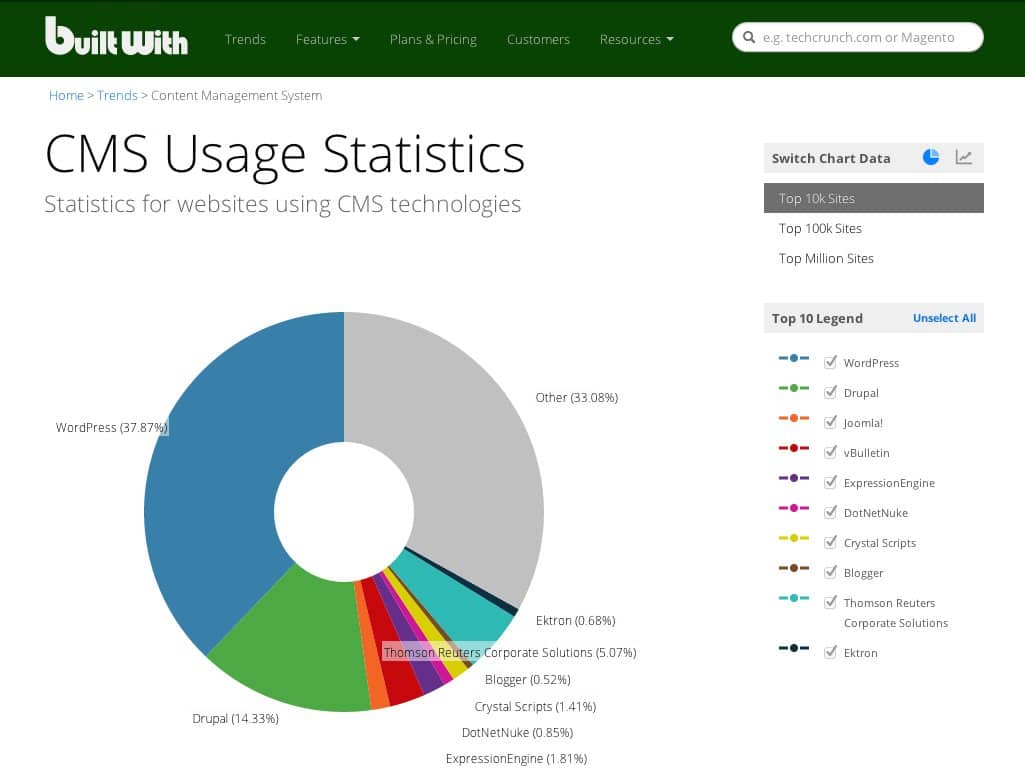1025x771 pixels.
Task: Click the WordPress legend line marker
Action: coord(794,358)
